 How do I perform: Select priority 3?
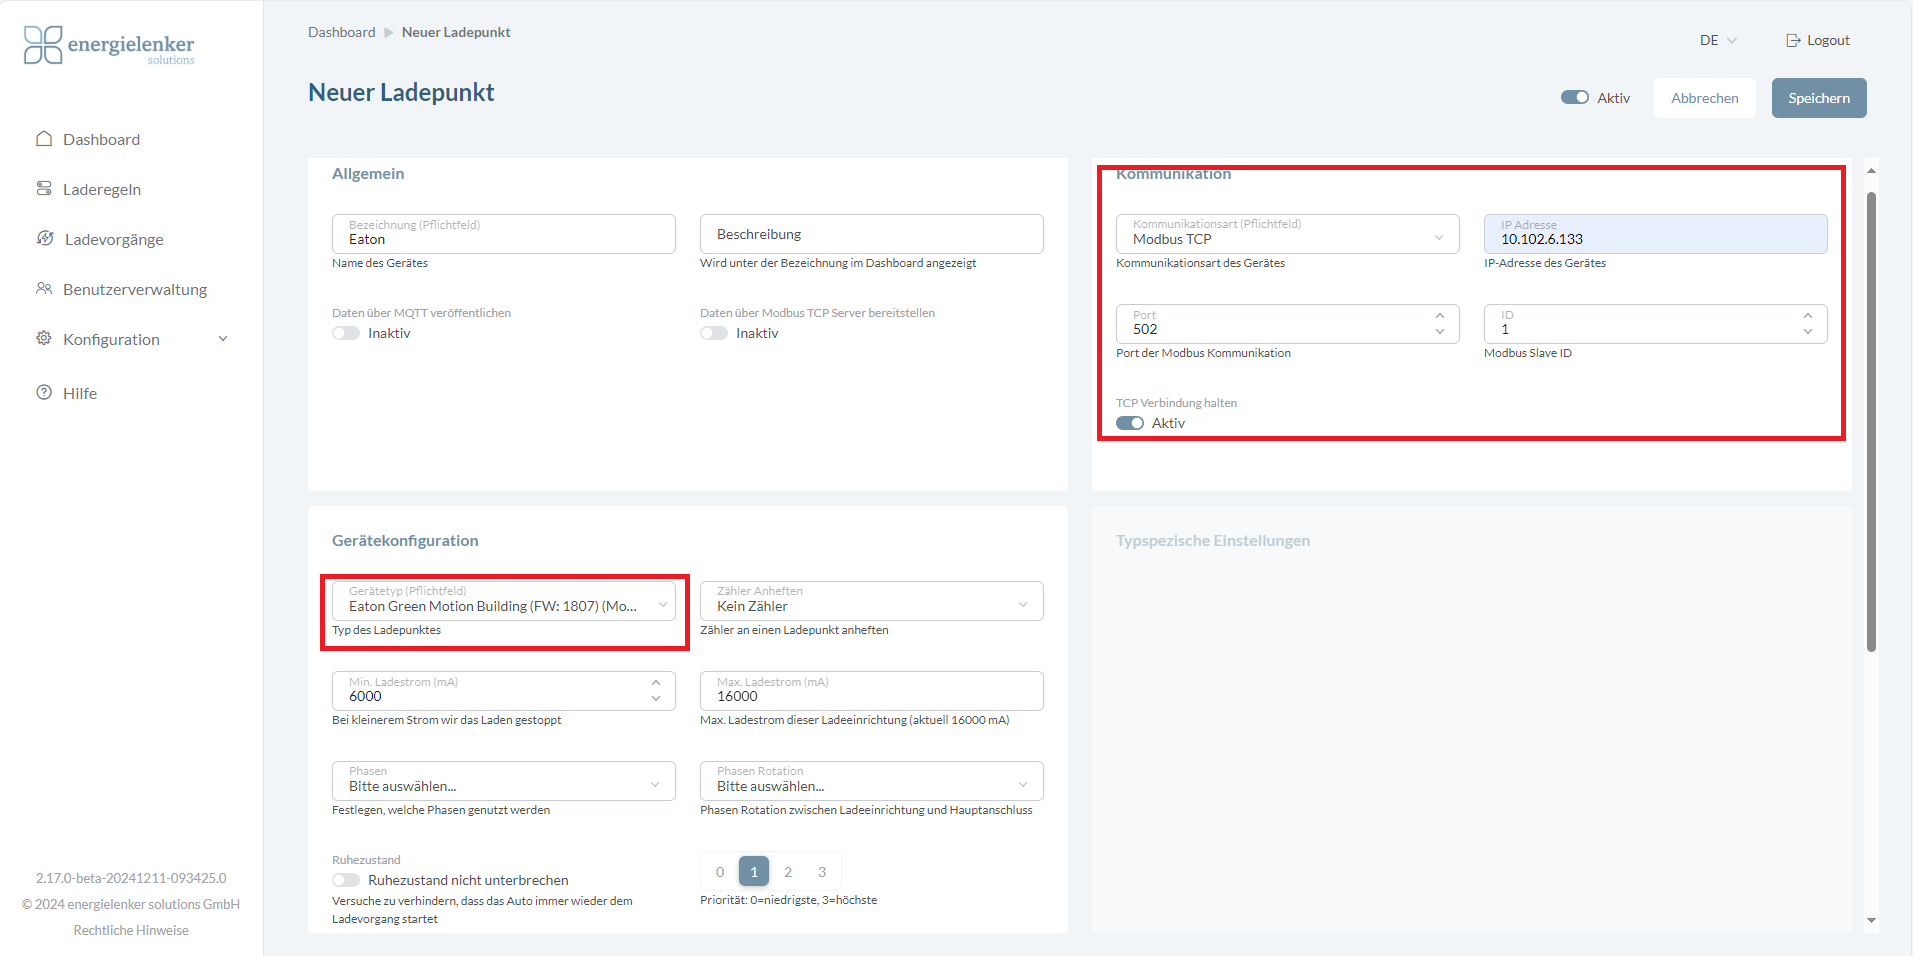point(822,872)
